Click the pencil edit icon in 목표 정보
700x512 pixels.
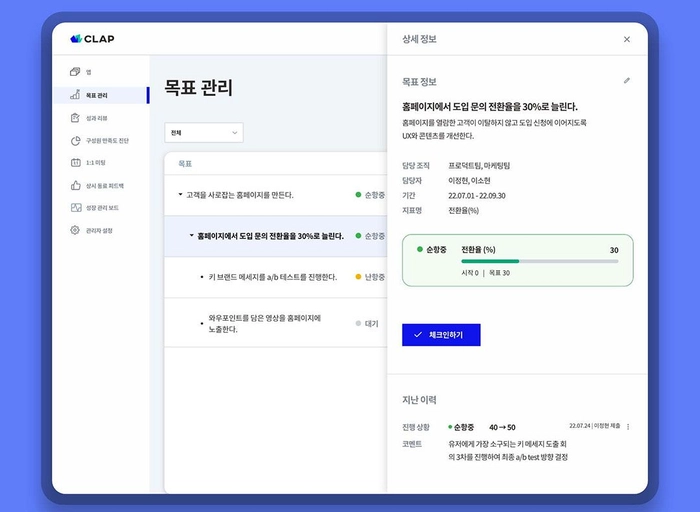click(x=627, y=81)
